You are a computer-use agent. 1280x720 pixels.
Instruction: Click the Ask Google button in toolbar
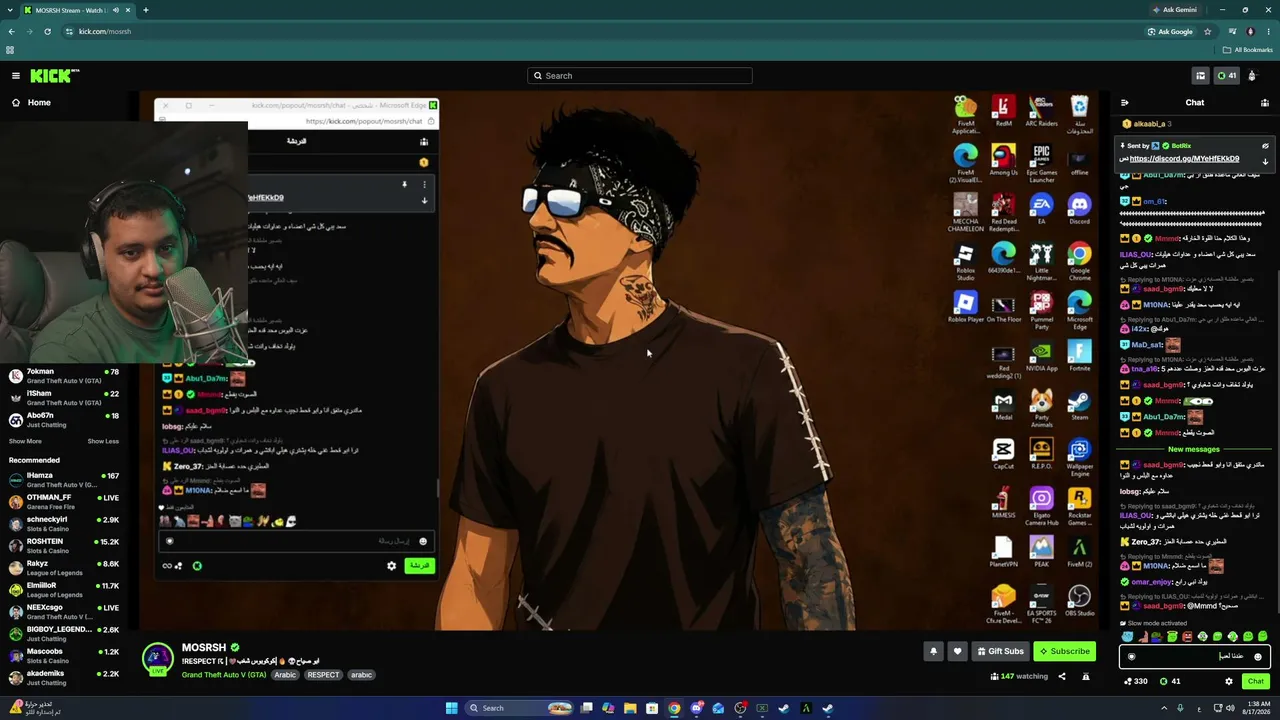1170,31
